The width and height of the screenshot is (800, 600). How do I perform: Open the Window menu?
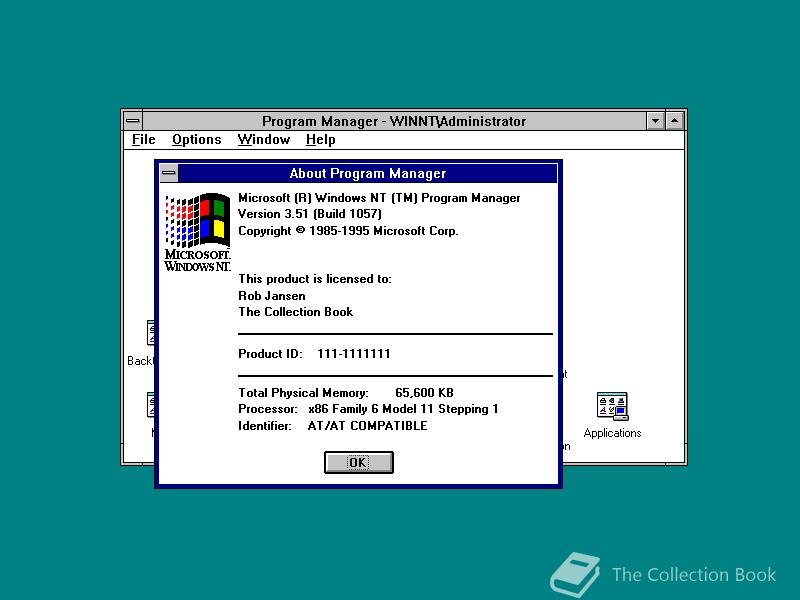point(264,139)
